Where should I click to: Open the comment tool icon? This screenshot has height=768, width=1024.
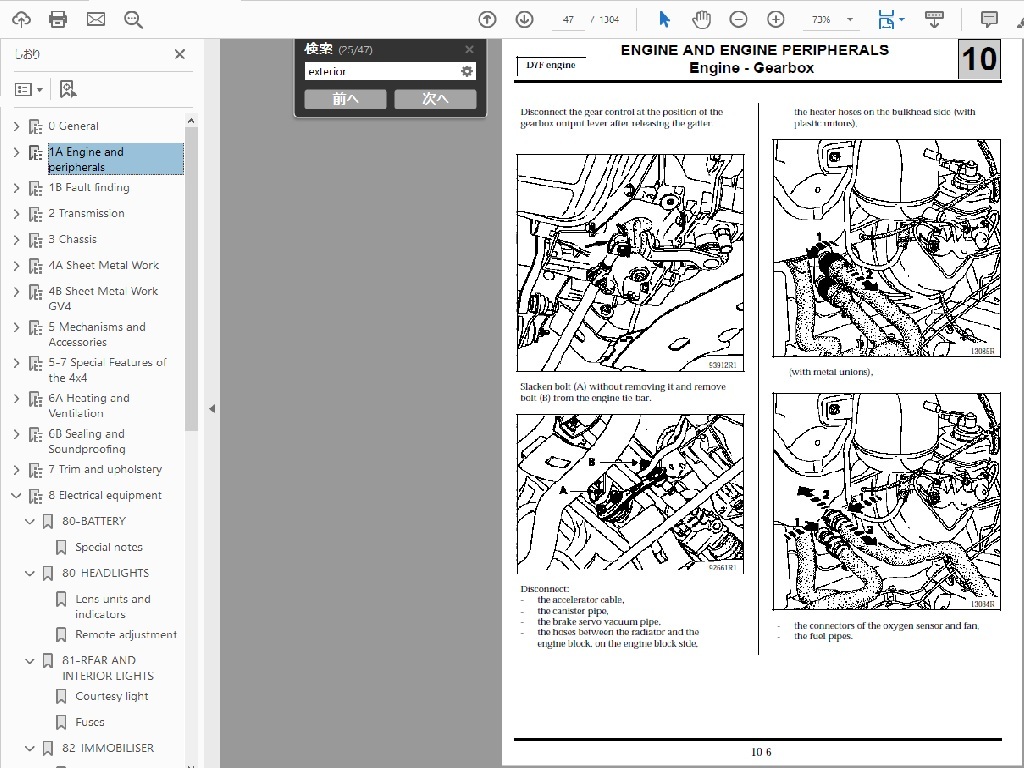989,20
